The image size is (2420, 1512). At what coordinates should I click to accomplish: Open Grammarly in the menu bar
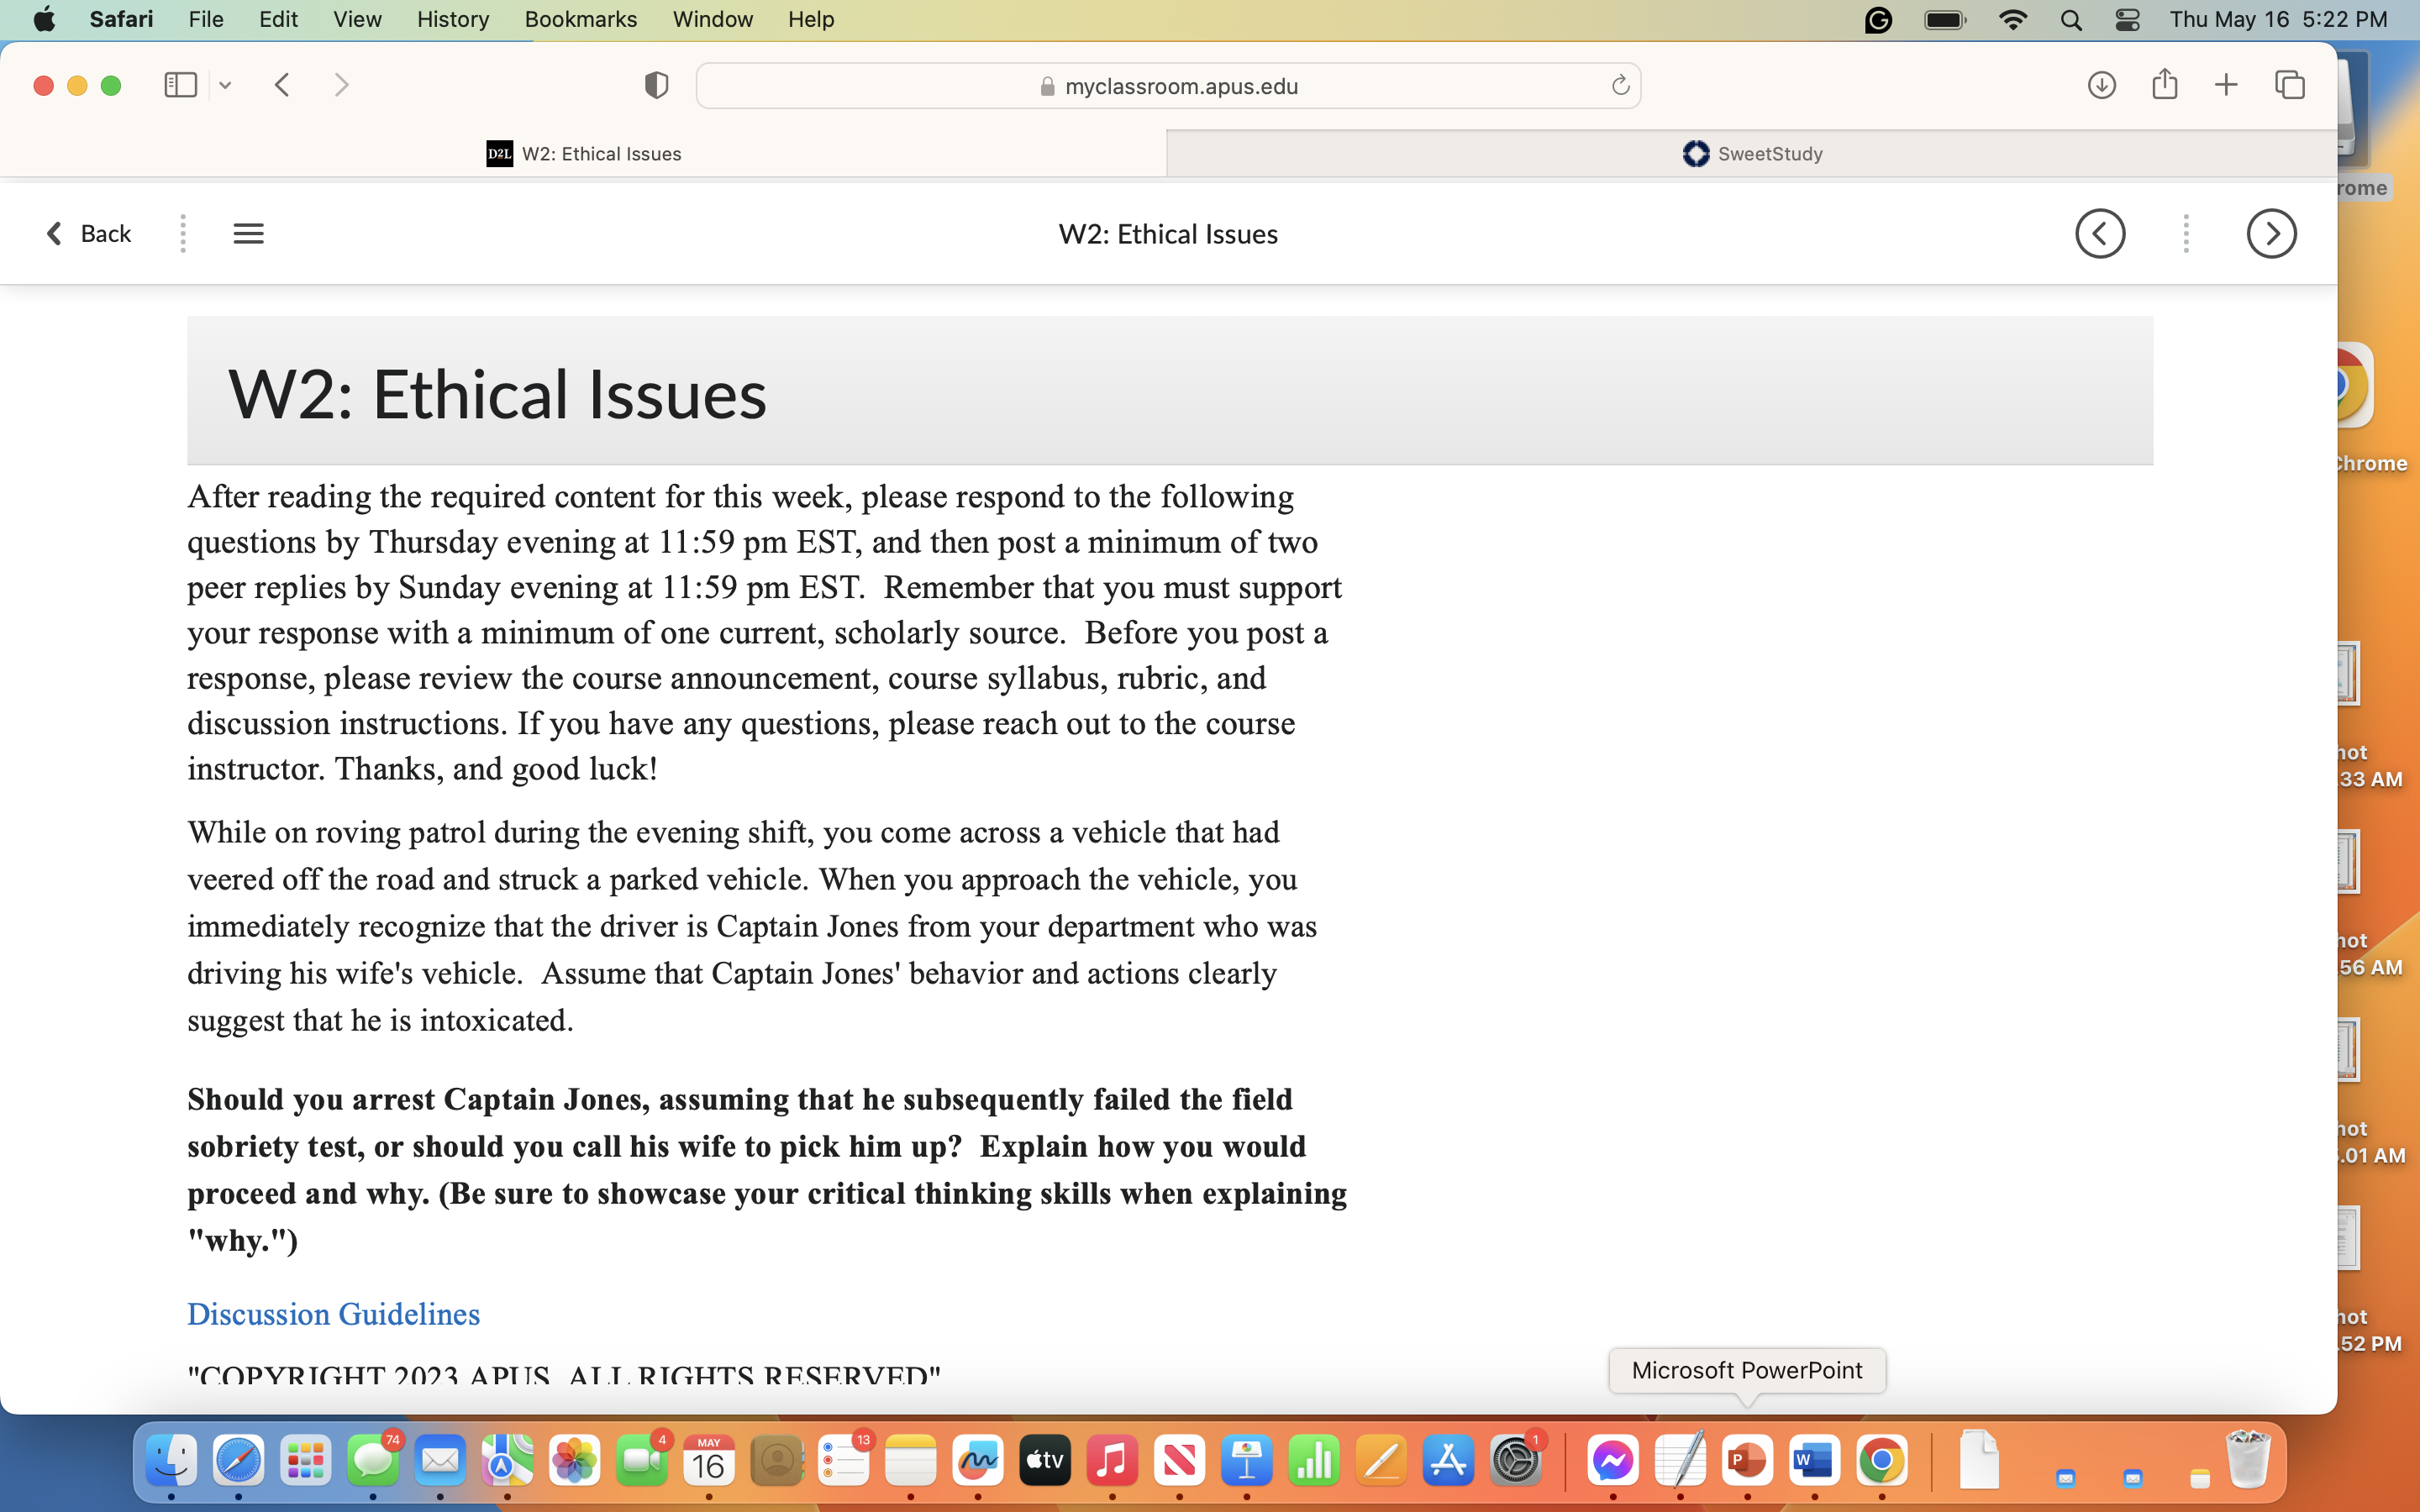point(1878,20)
